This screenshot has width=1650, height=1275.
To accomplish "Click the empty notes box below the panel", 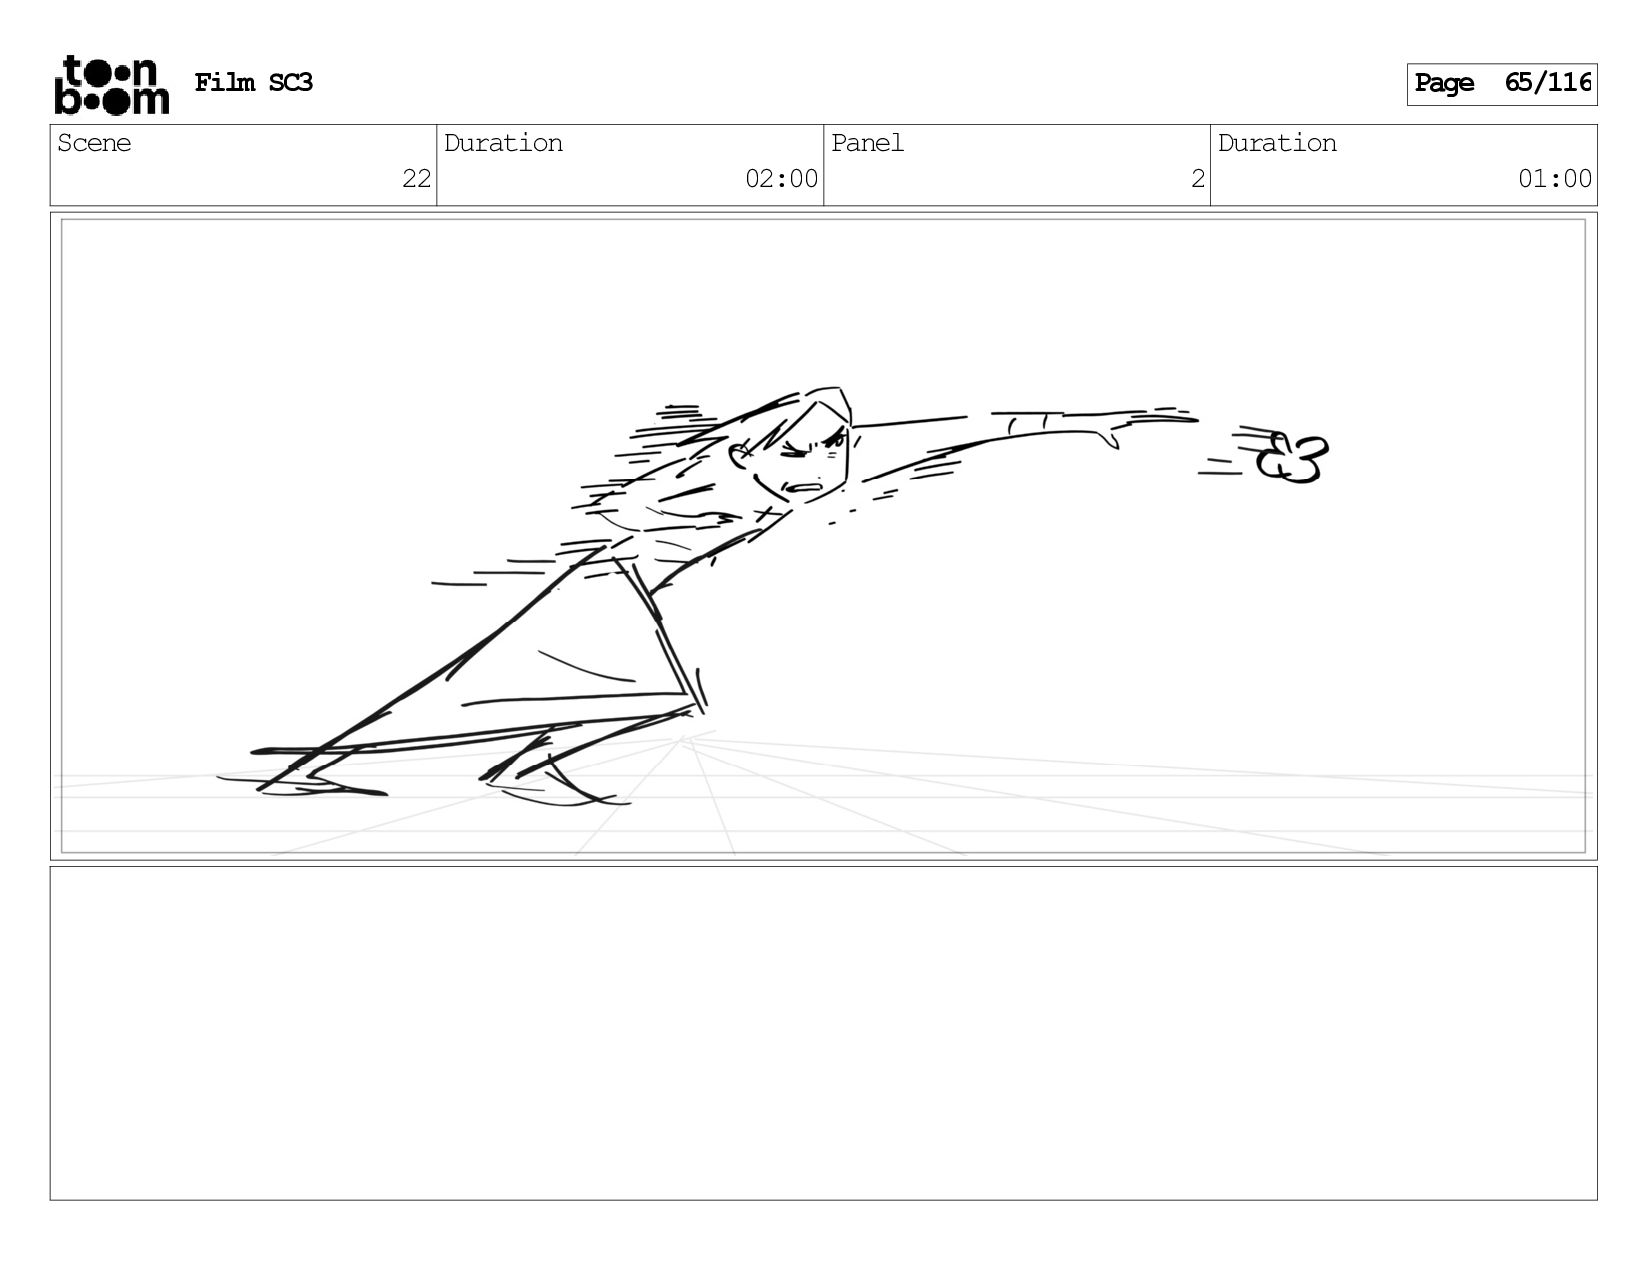I will 823,1033.
